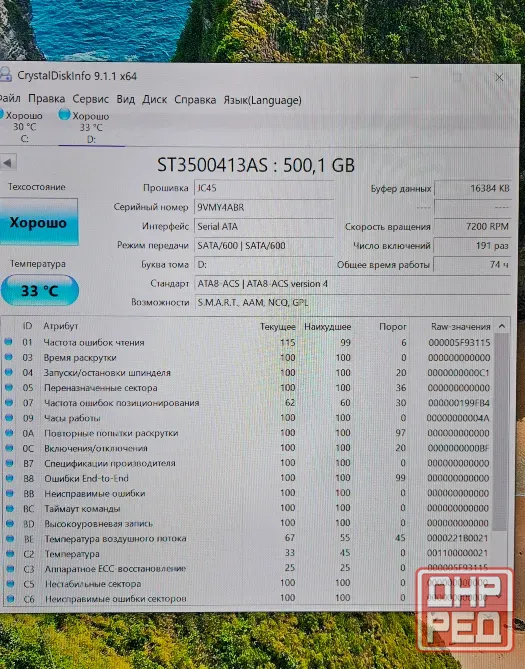Select the row Аппаратное ECC восстановление
Screen dimensions: 525x670
248,569
